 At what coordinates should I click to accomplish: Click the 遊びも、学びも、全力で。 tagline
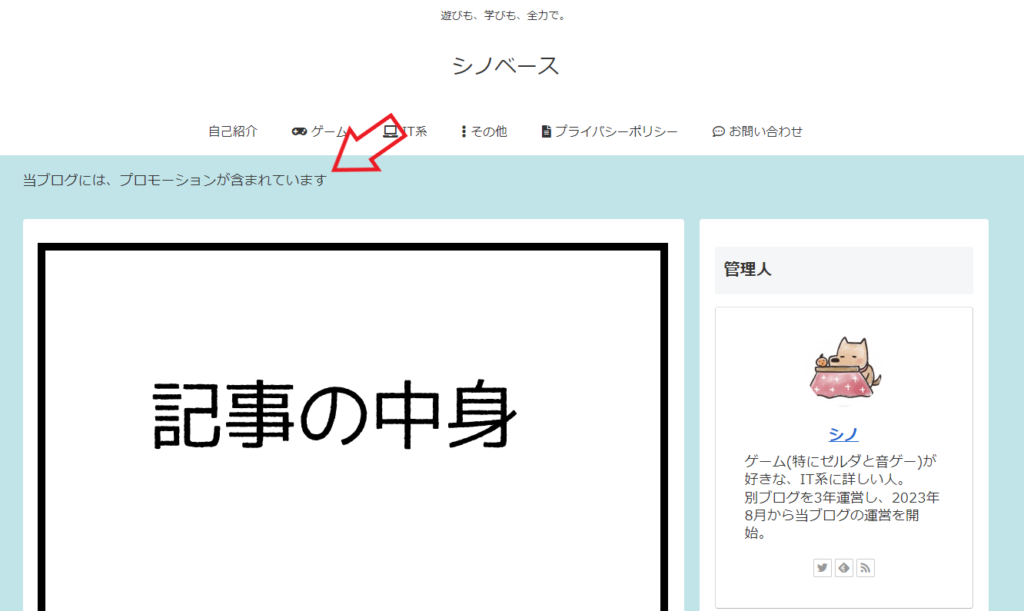[504, 16]
